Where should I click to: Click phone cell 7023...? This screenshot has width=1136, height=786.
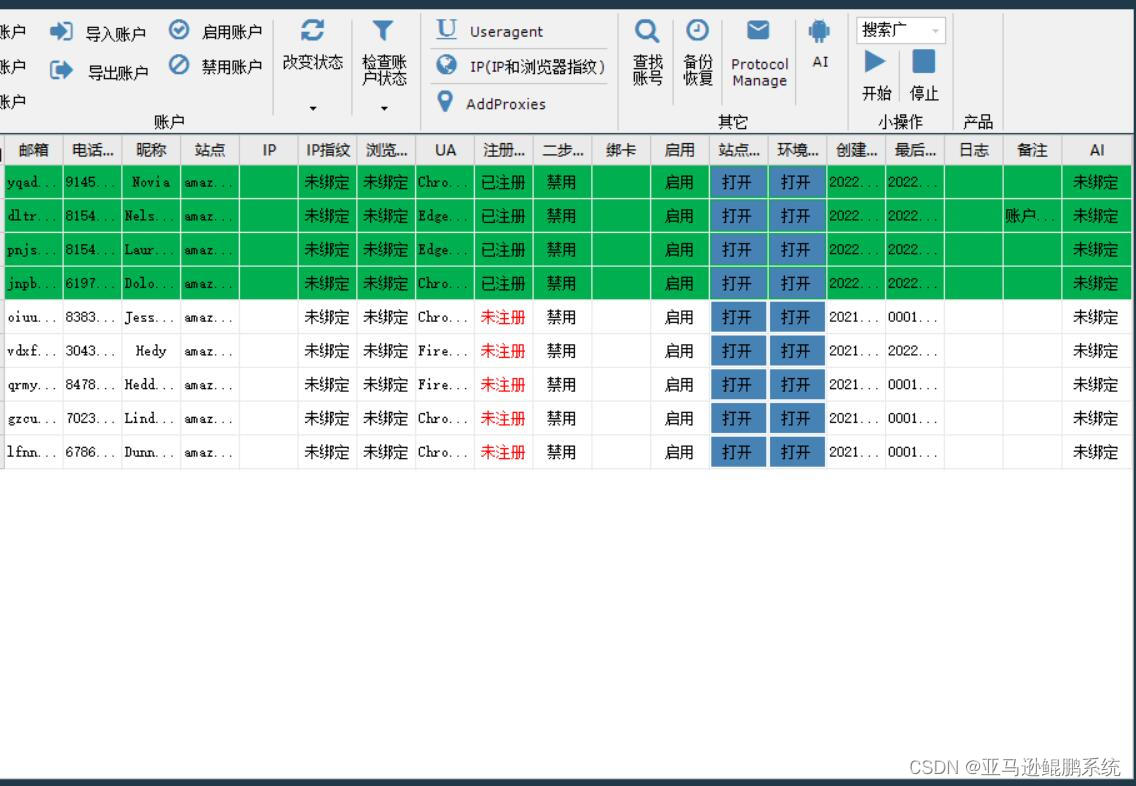pos(92,418)
